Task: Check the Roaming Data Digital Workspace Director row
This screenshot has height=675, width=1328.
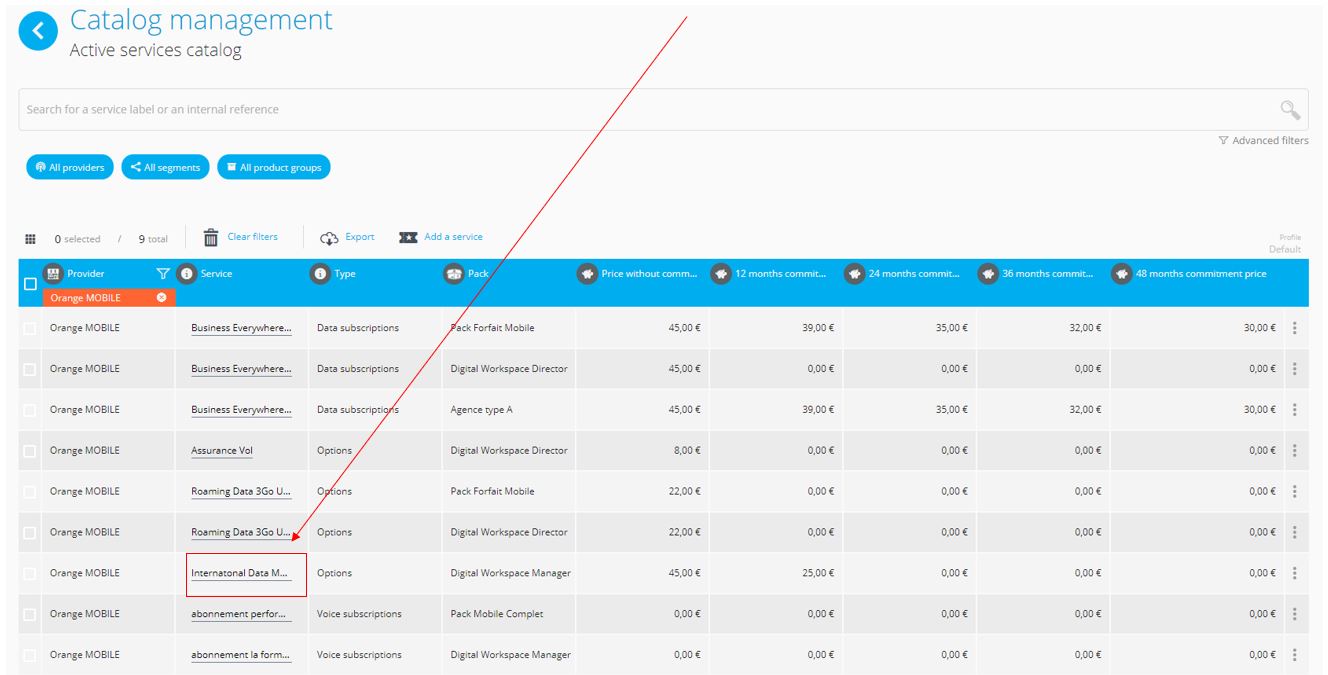Action: pyautogui.click(x=30, y=532)
